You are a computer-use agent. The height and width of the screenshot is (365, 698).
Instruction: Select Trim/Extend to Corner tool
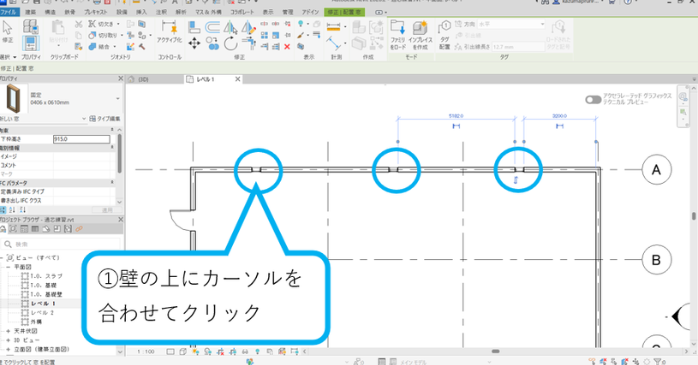(248, 44)
